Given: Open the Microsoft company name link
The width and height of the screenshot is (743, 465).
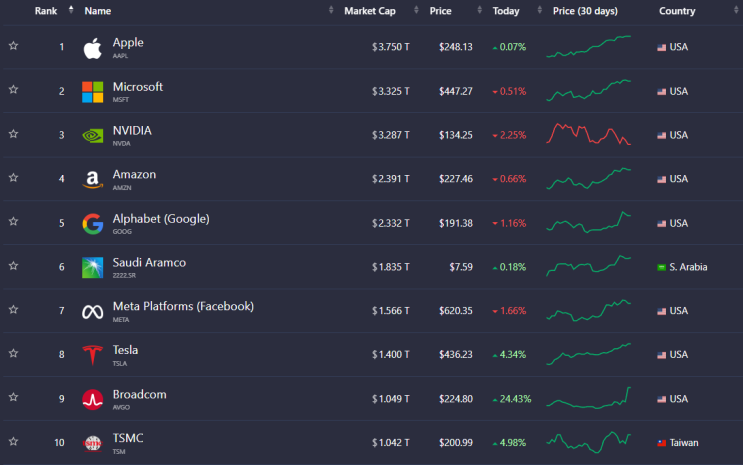Looking at the screenshot, I should coord(138,86).
